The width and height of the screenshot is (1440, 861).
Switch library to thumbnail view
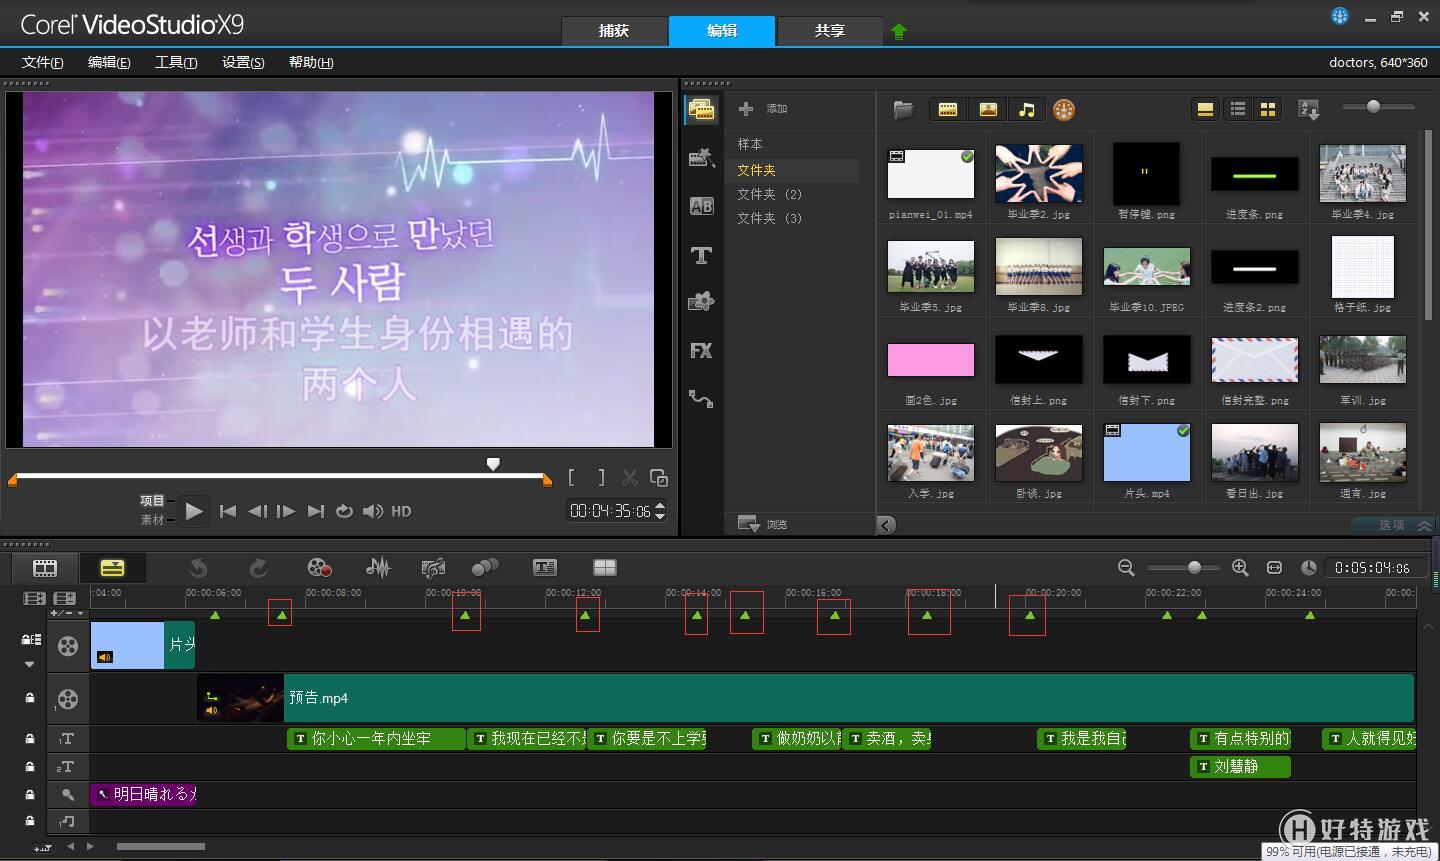(x=1268, y=109)
